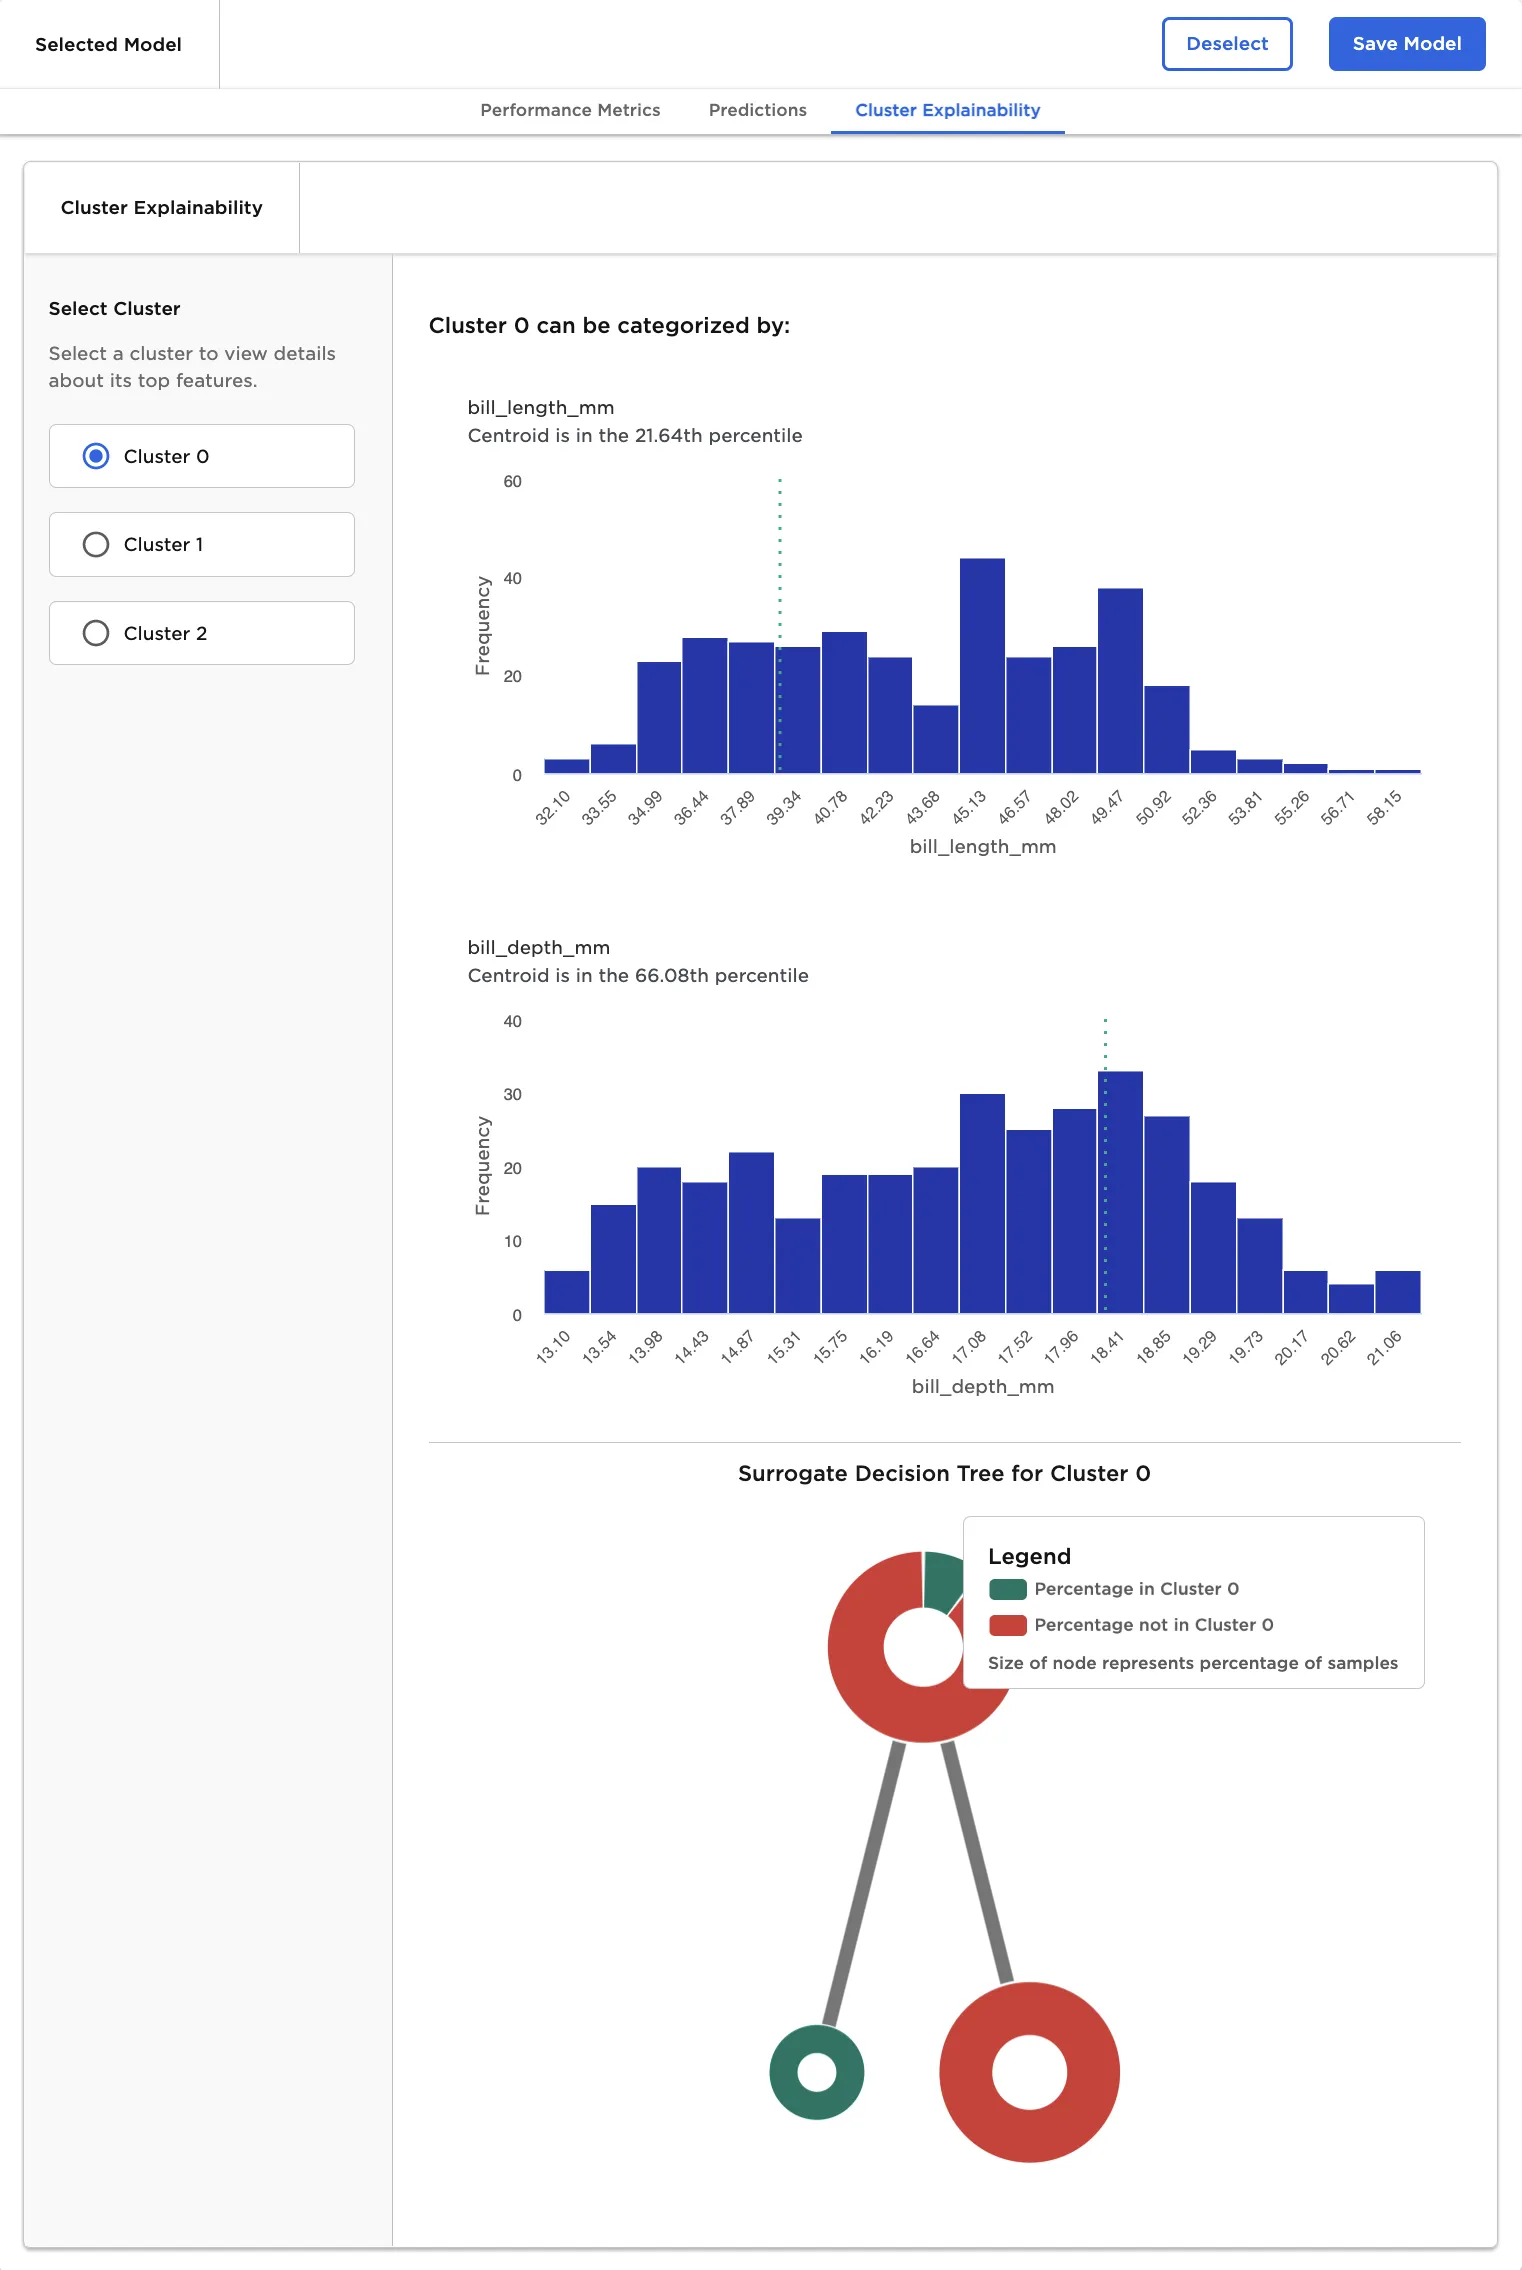Click red 'Percentage not in Cluster 0' swatch
Viewport: 1522px width, 2270px height.
(x=1007, y=1625)
